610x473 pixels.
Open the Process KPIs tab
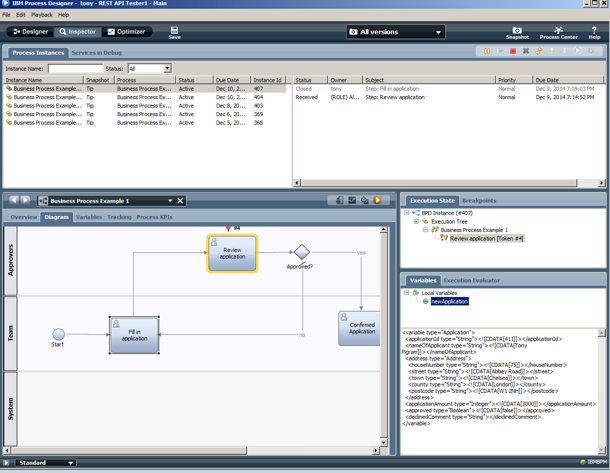pyautogui.click(x=154, y=217)
